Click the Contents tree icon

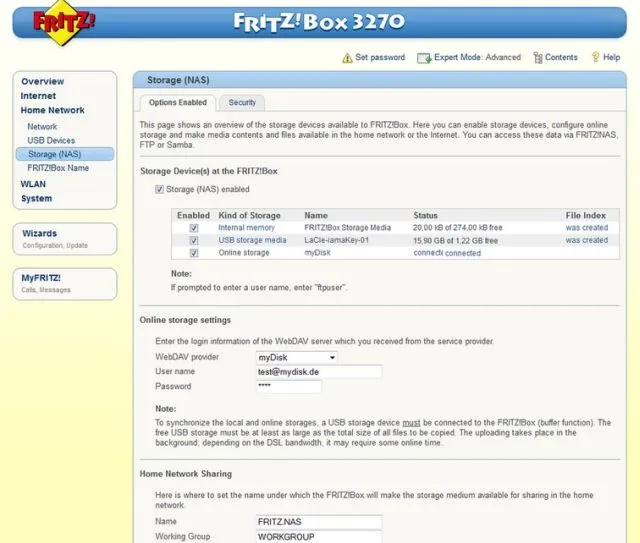coord(538,58)
